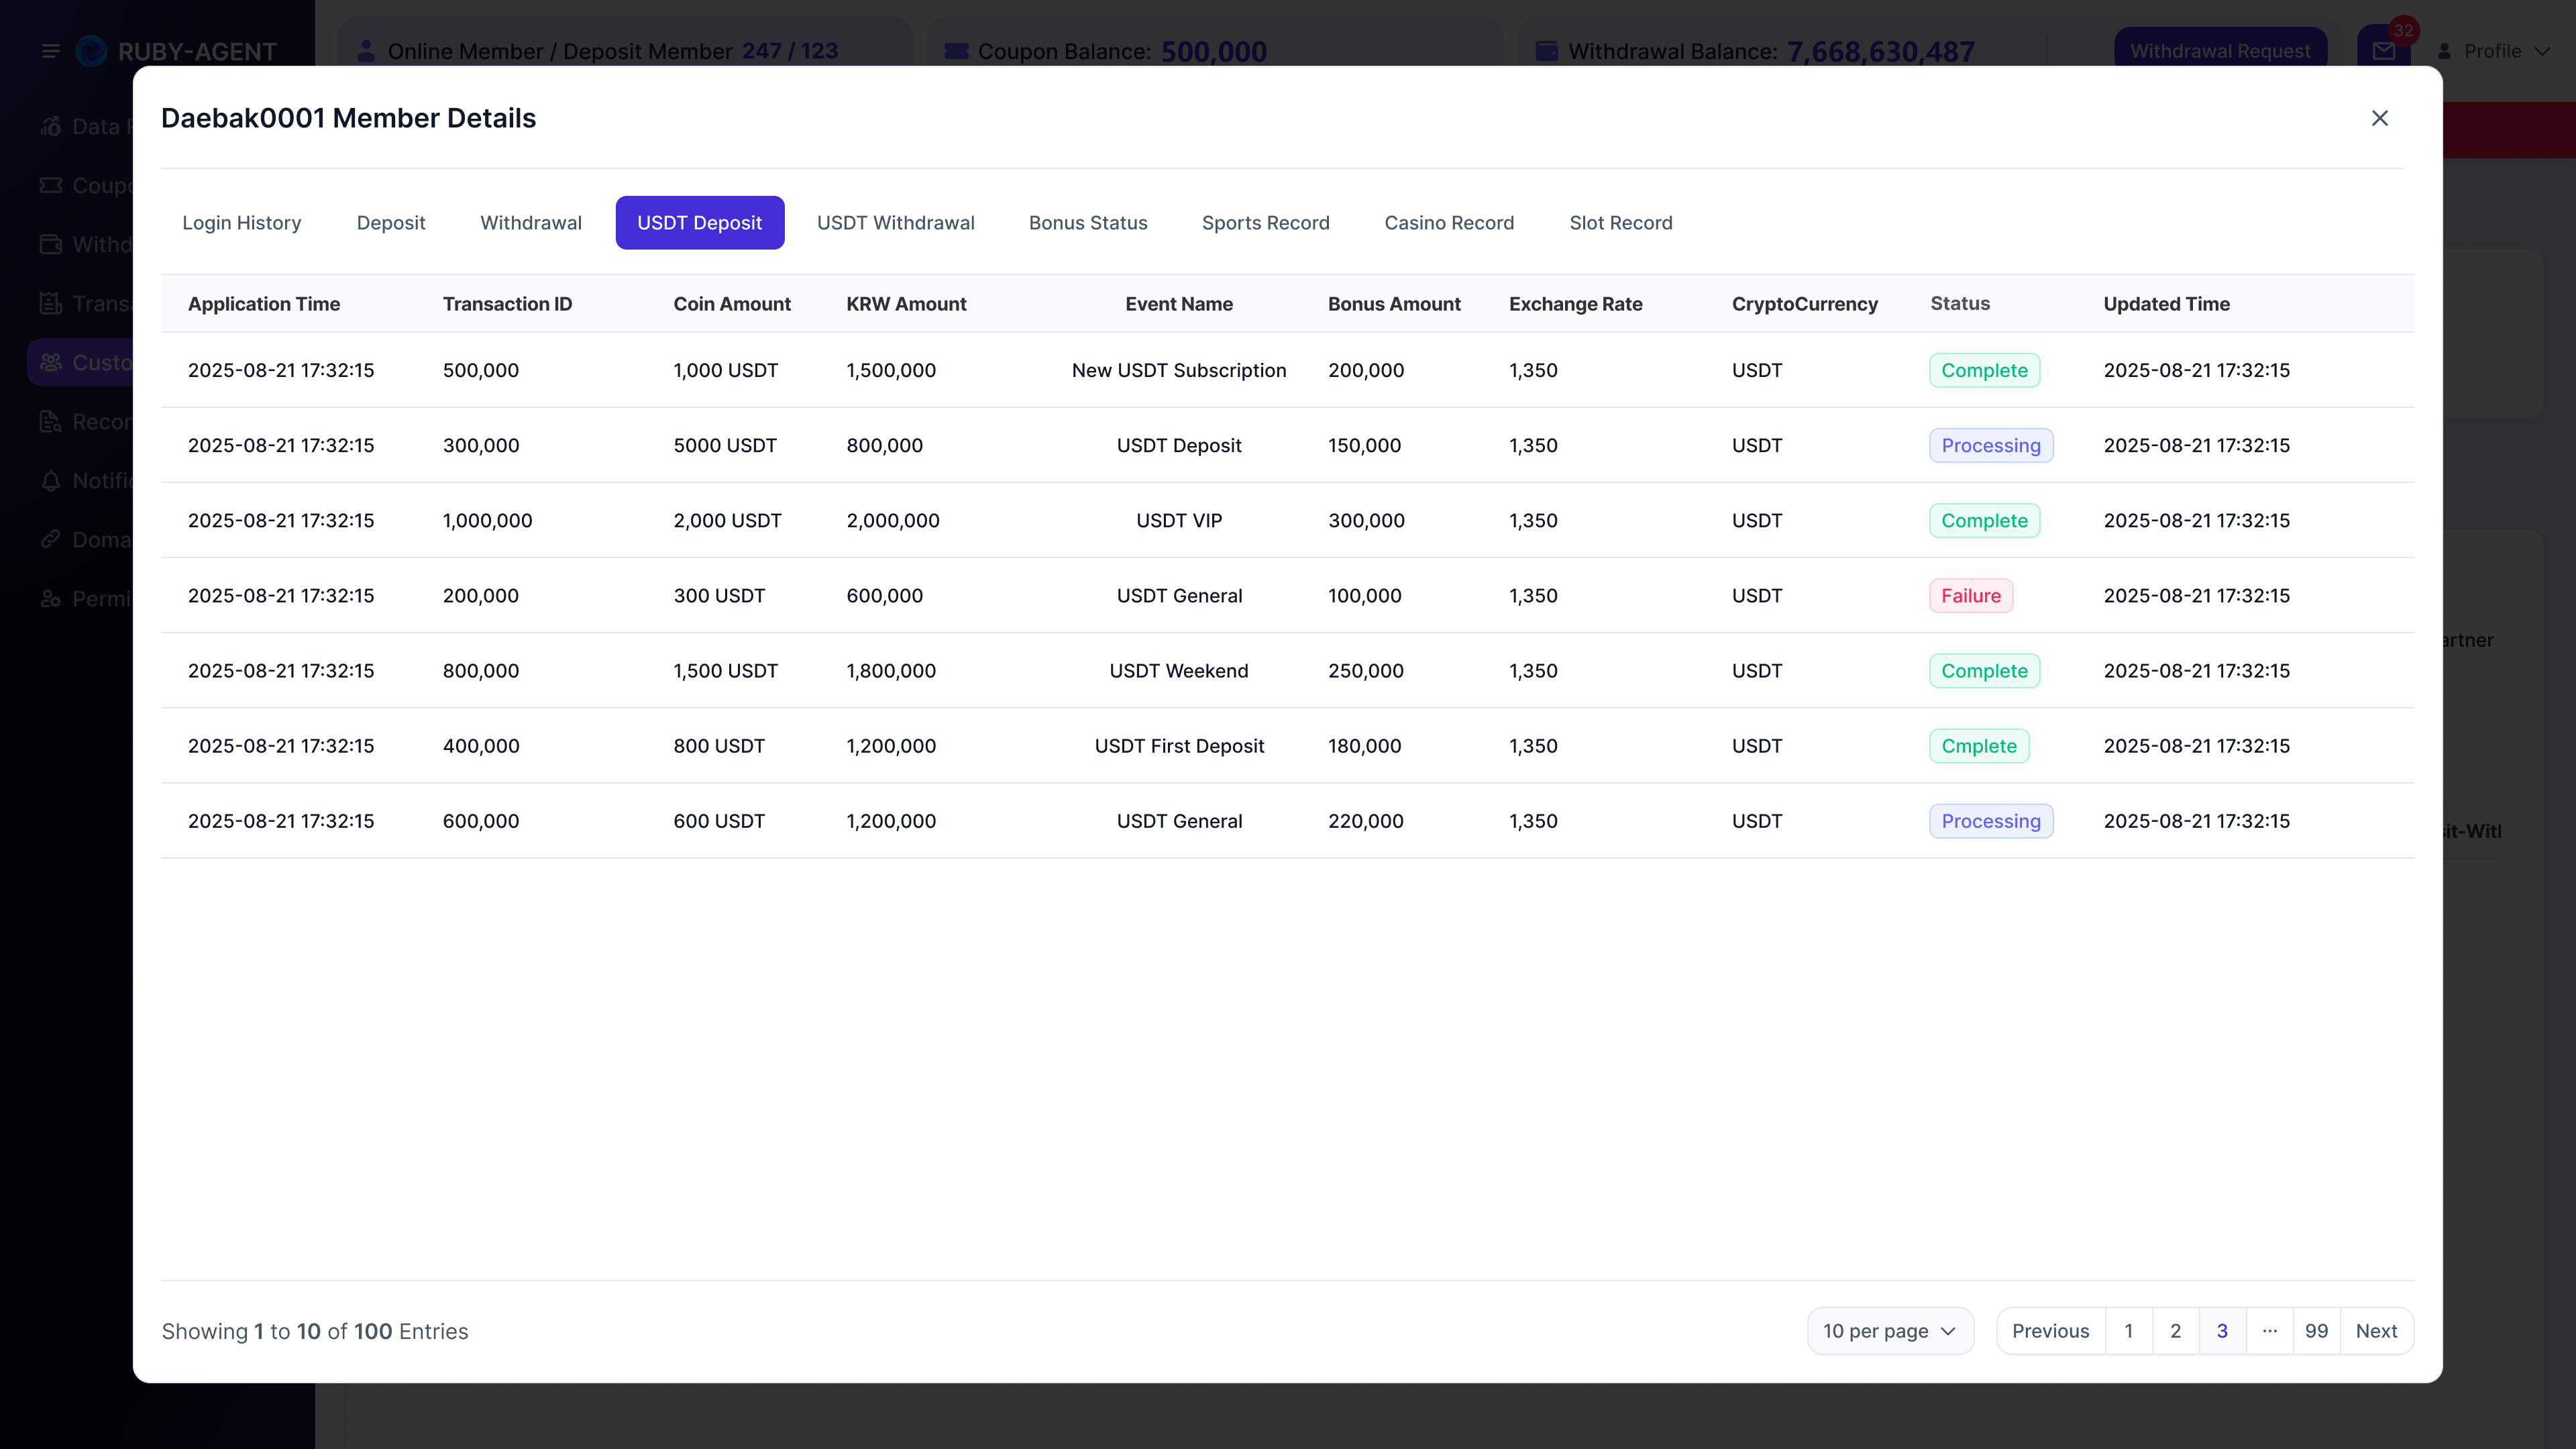Click bonus amount 300,000

(x=1366, y=520)
